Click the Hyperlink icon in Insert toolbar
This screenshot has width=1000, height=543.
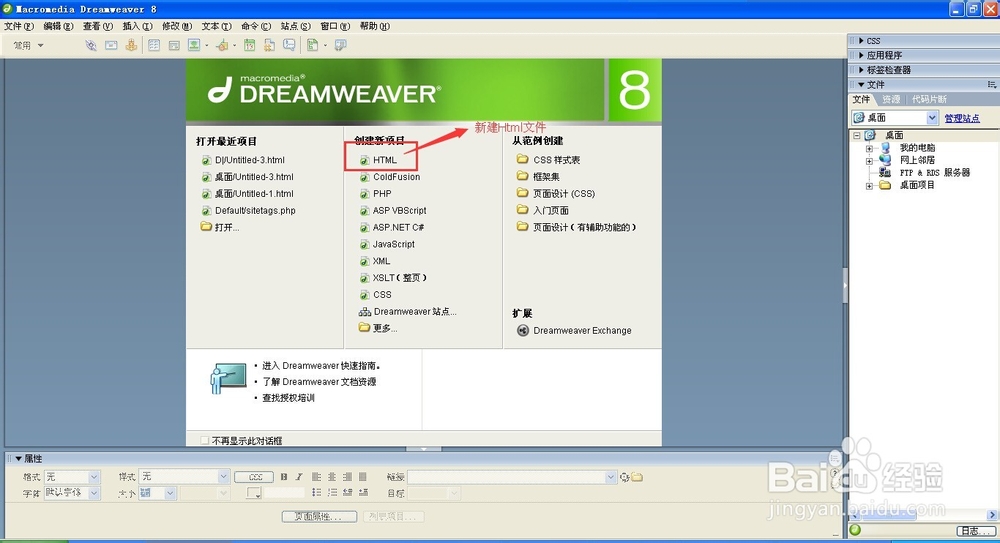[91, 45]
